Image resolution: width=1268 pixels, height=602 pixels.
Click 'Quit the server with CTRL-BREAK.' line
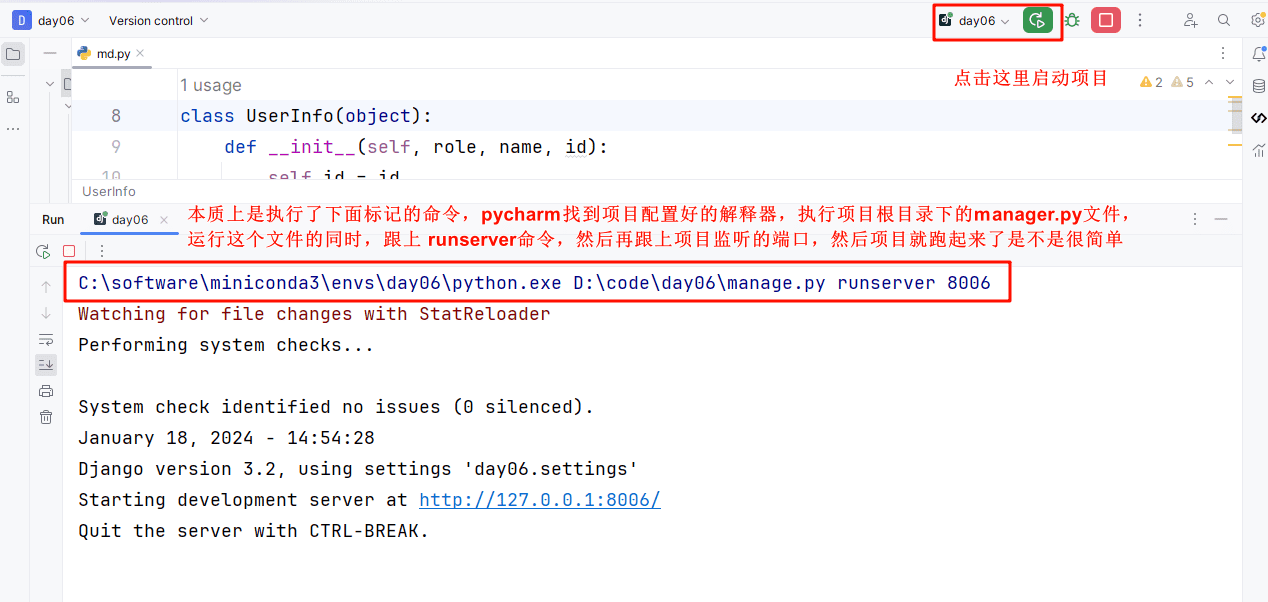(253, 531)
